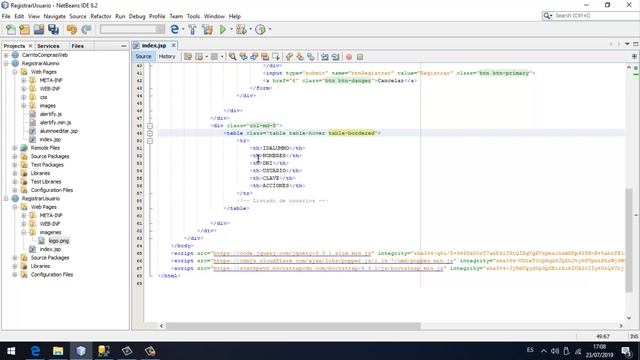
Task: Toggle rectangular selection icon
Action: tap(276, 57)
